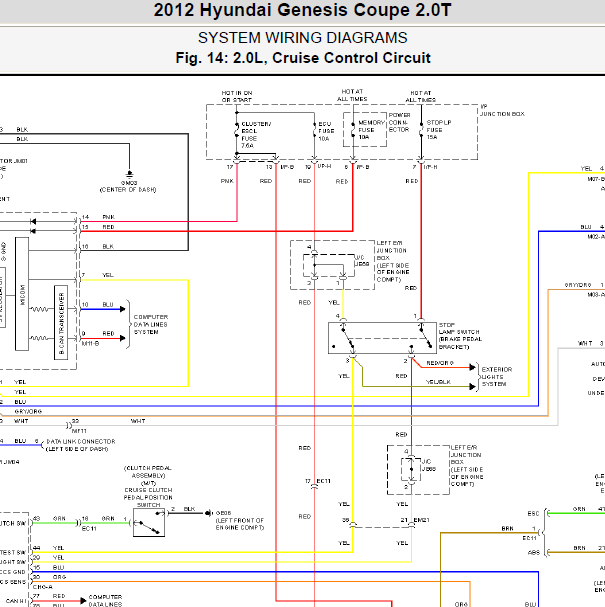Screen dimensions: 605x607
Task: Click the 'MICOM' block label
Action: [22, 295]
